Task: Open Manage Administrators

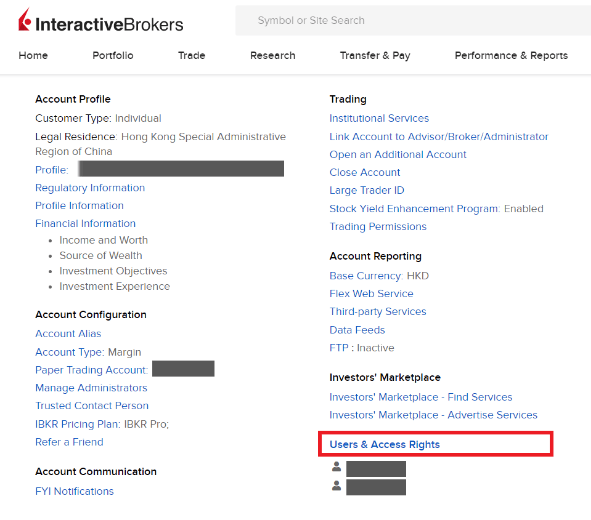Action: point(91,388)
